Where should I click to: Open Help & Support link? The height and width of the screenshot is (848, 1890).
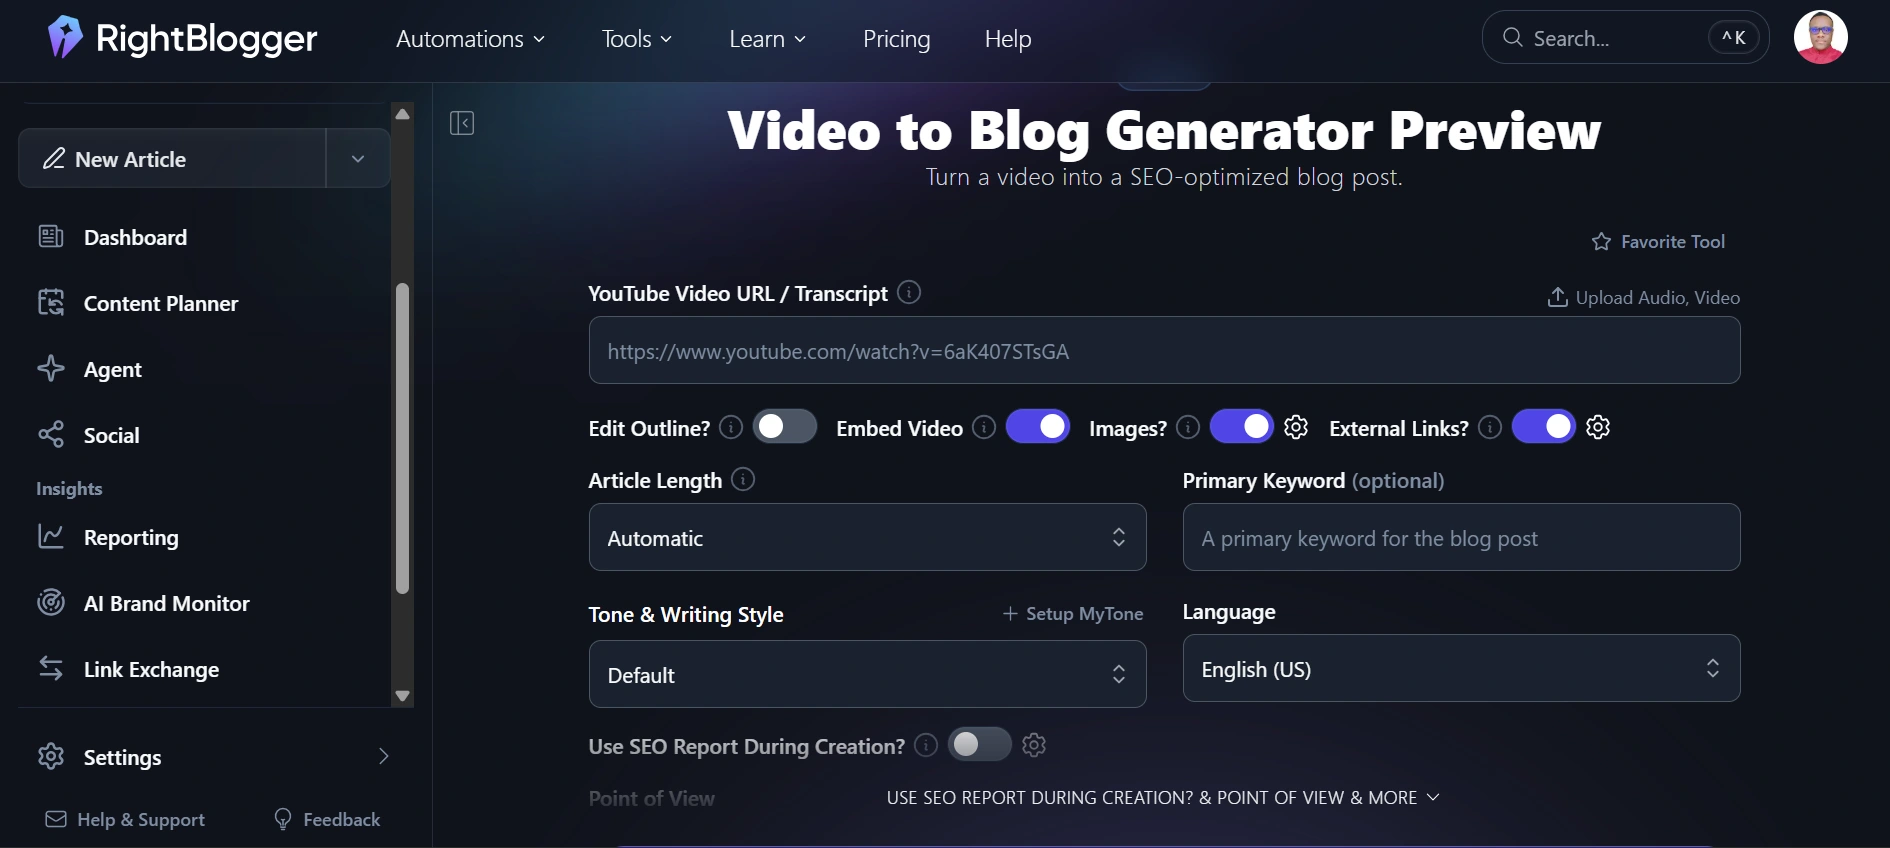pos(125,820)
